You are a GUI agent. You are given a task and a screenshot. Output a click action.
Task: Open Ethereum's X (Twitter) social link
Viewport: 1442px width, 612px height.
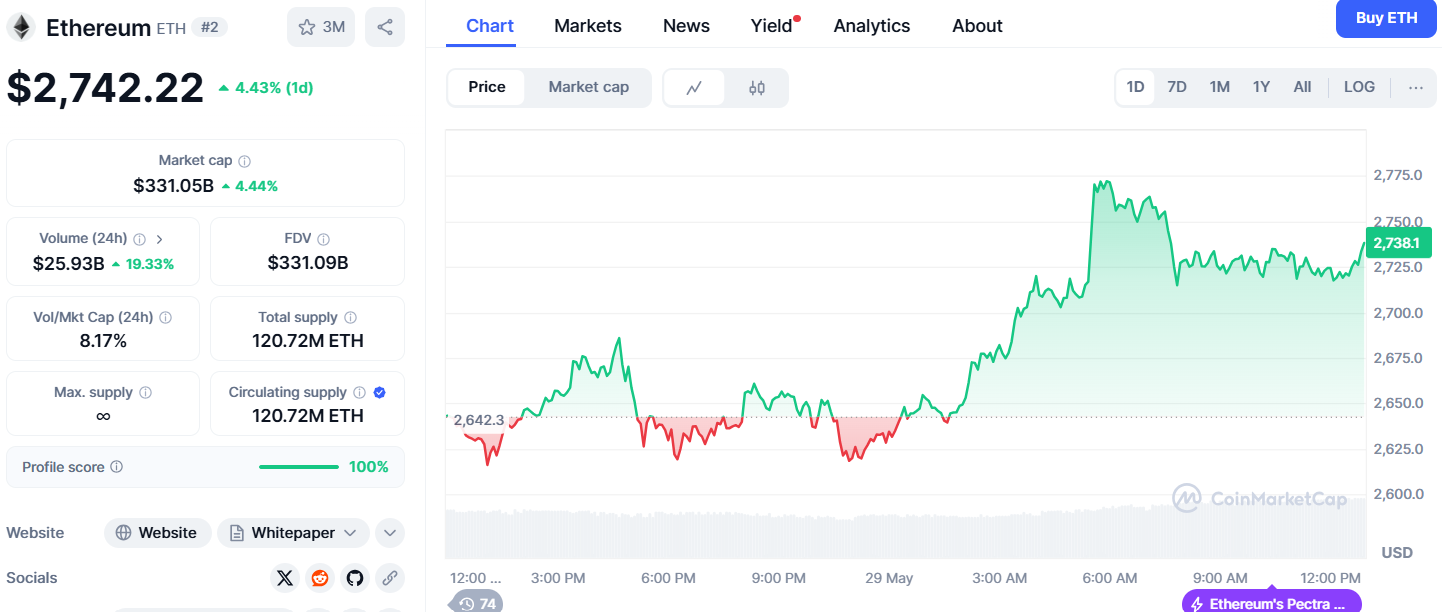(285, 578)
